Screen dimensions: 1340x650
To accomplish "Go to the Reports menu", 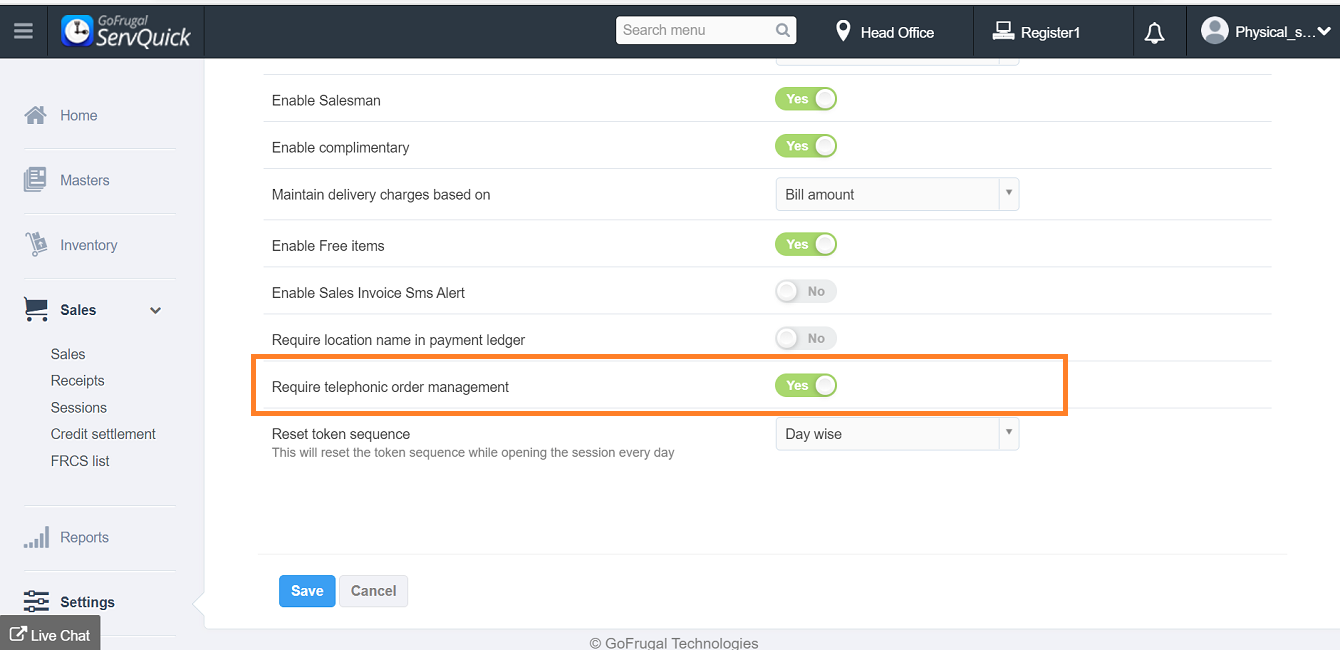I will [x=84, y=537].
